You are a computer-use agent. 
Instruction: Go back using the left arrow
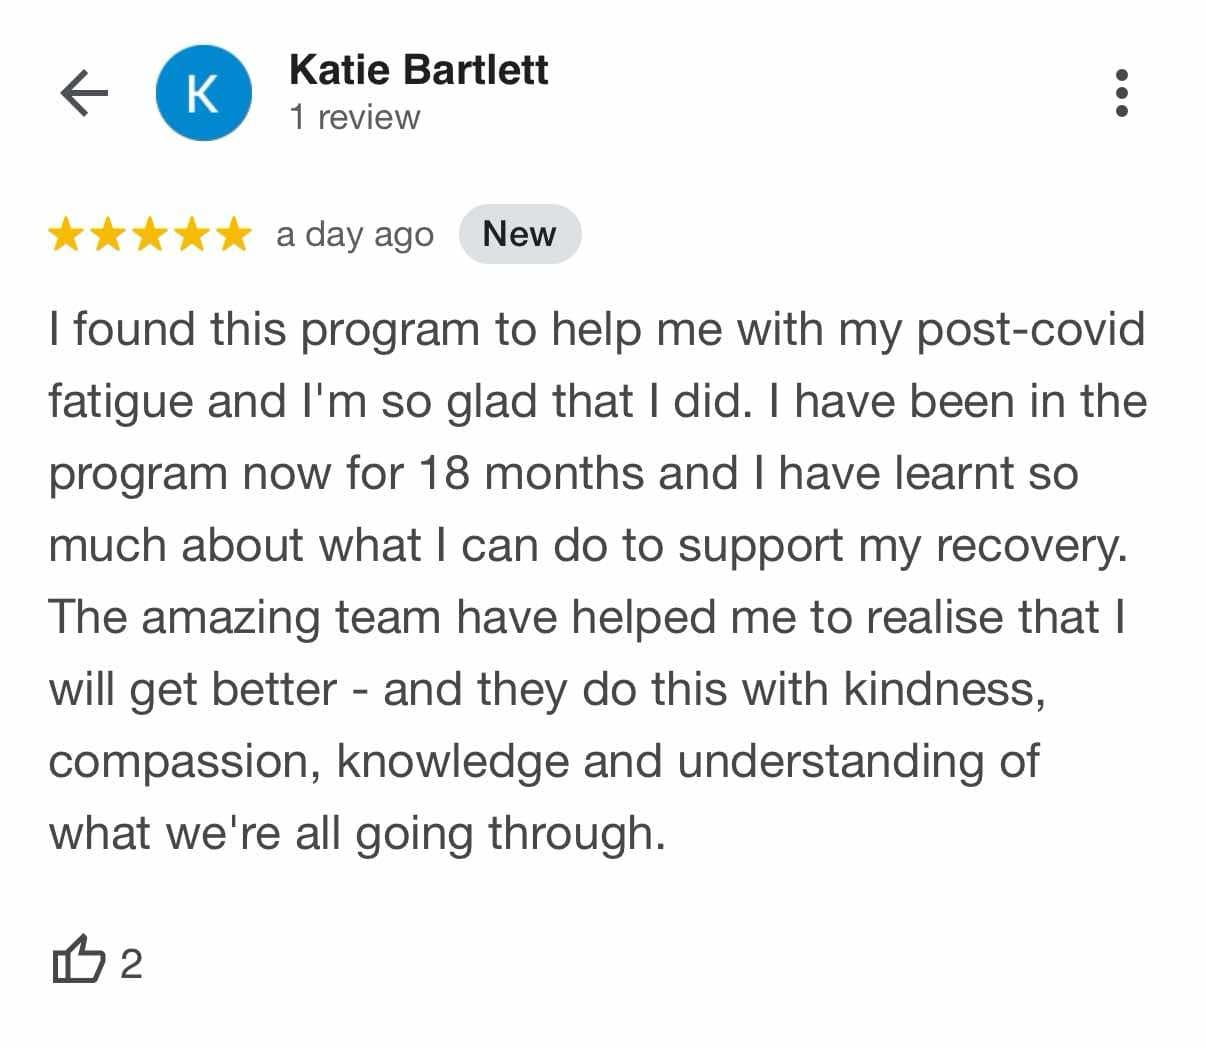tap(84, 94)
